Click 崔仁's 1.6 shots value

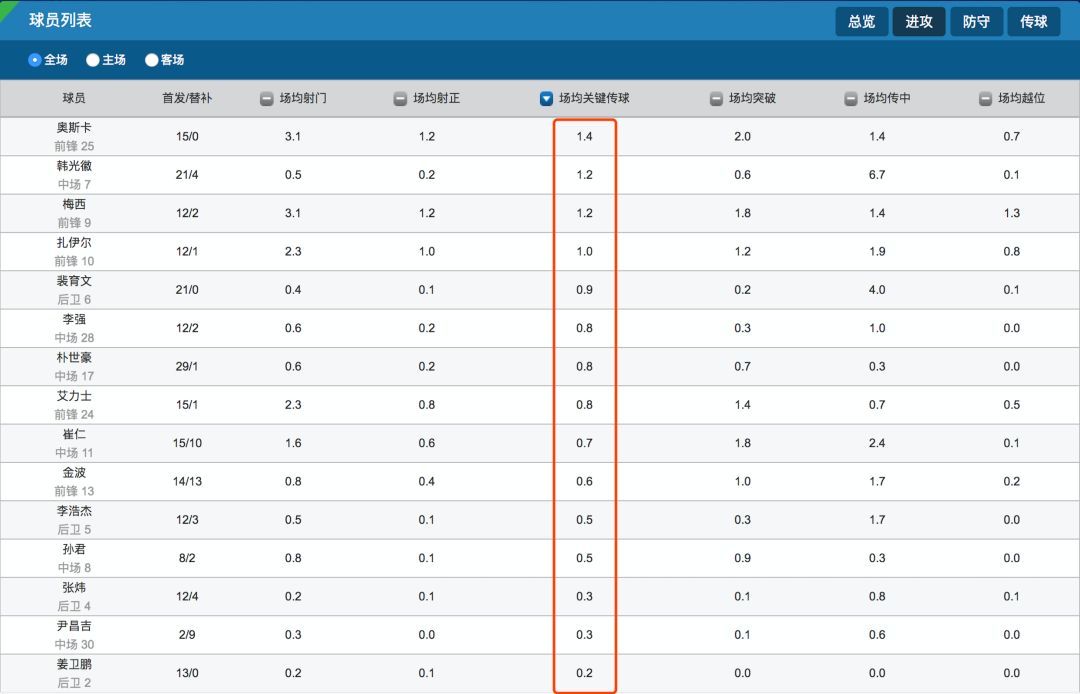click(293, 443)
